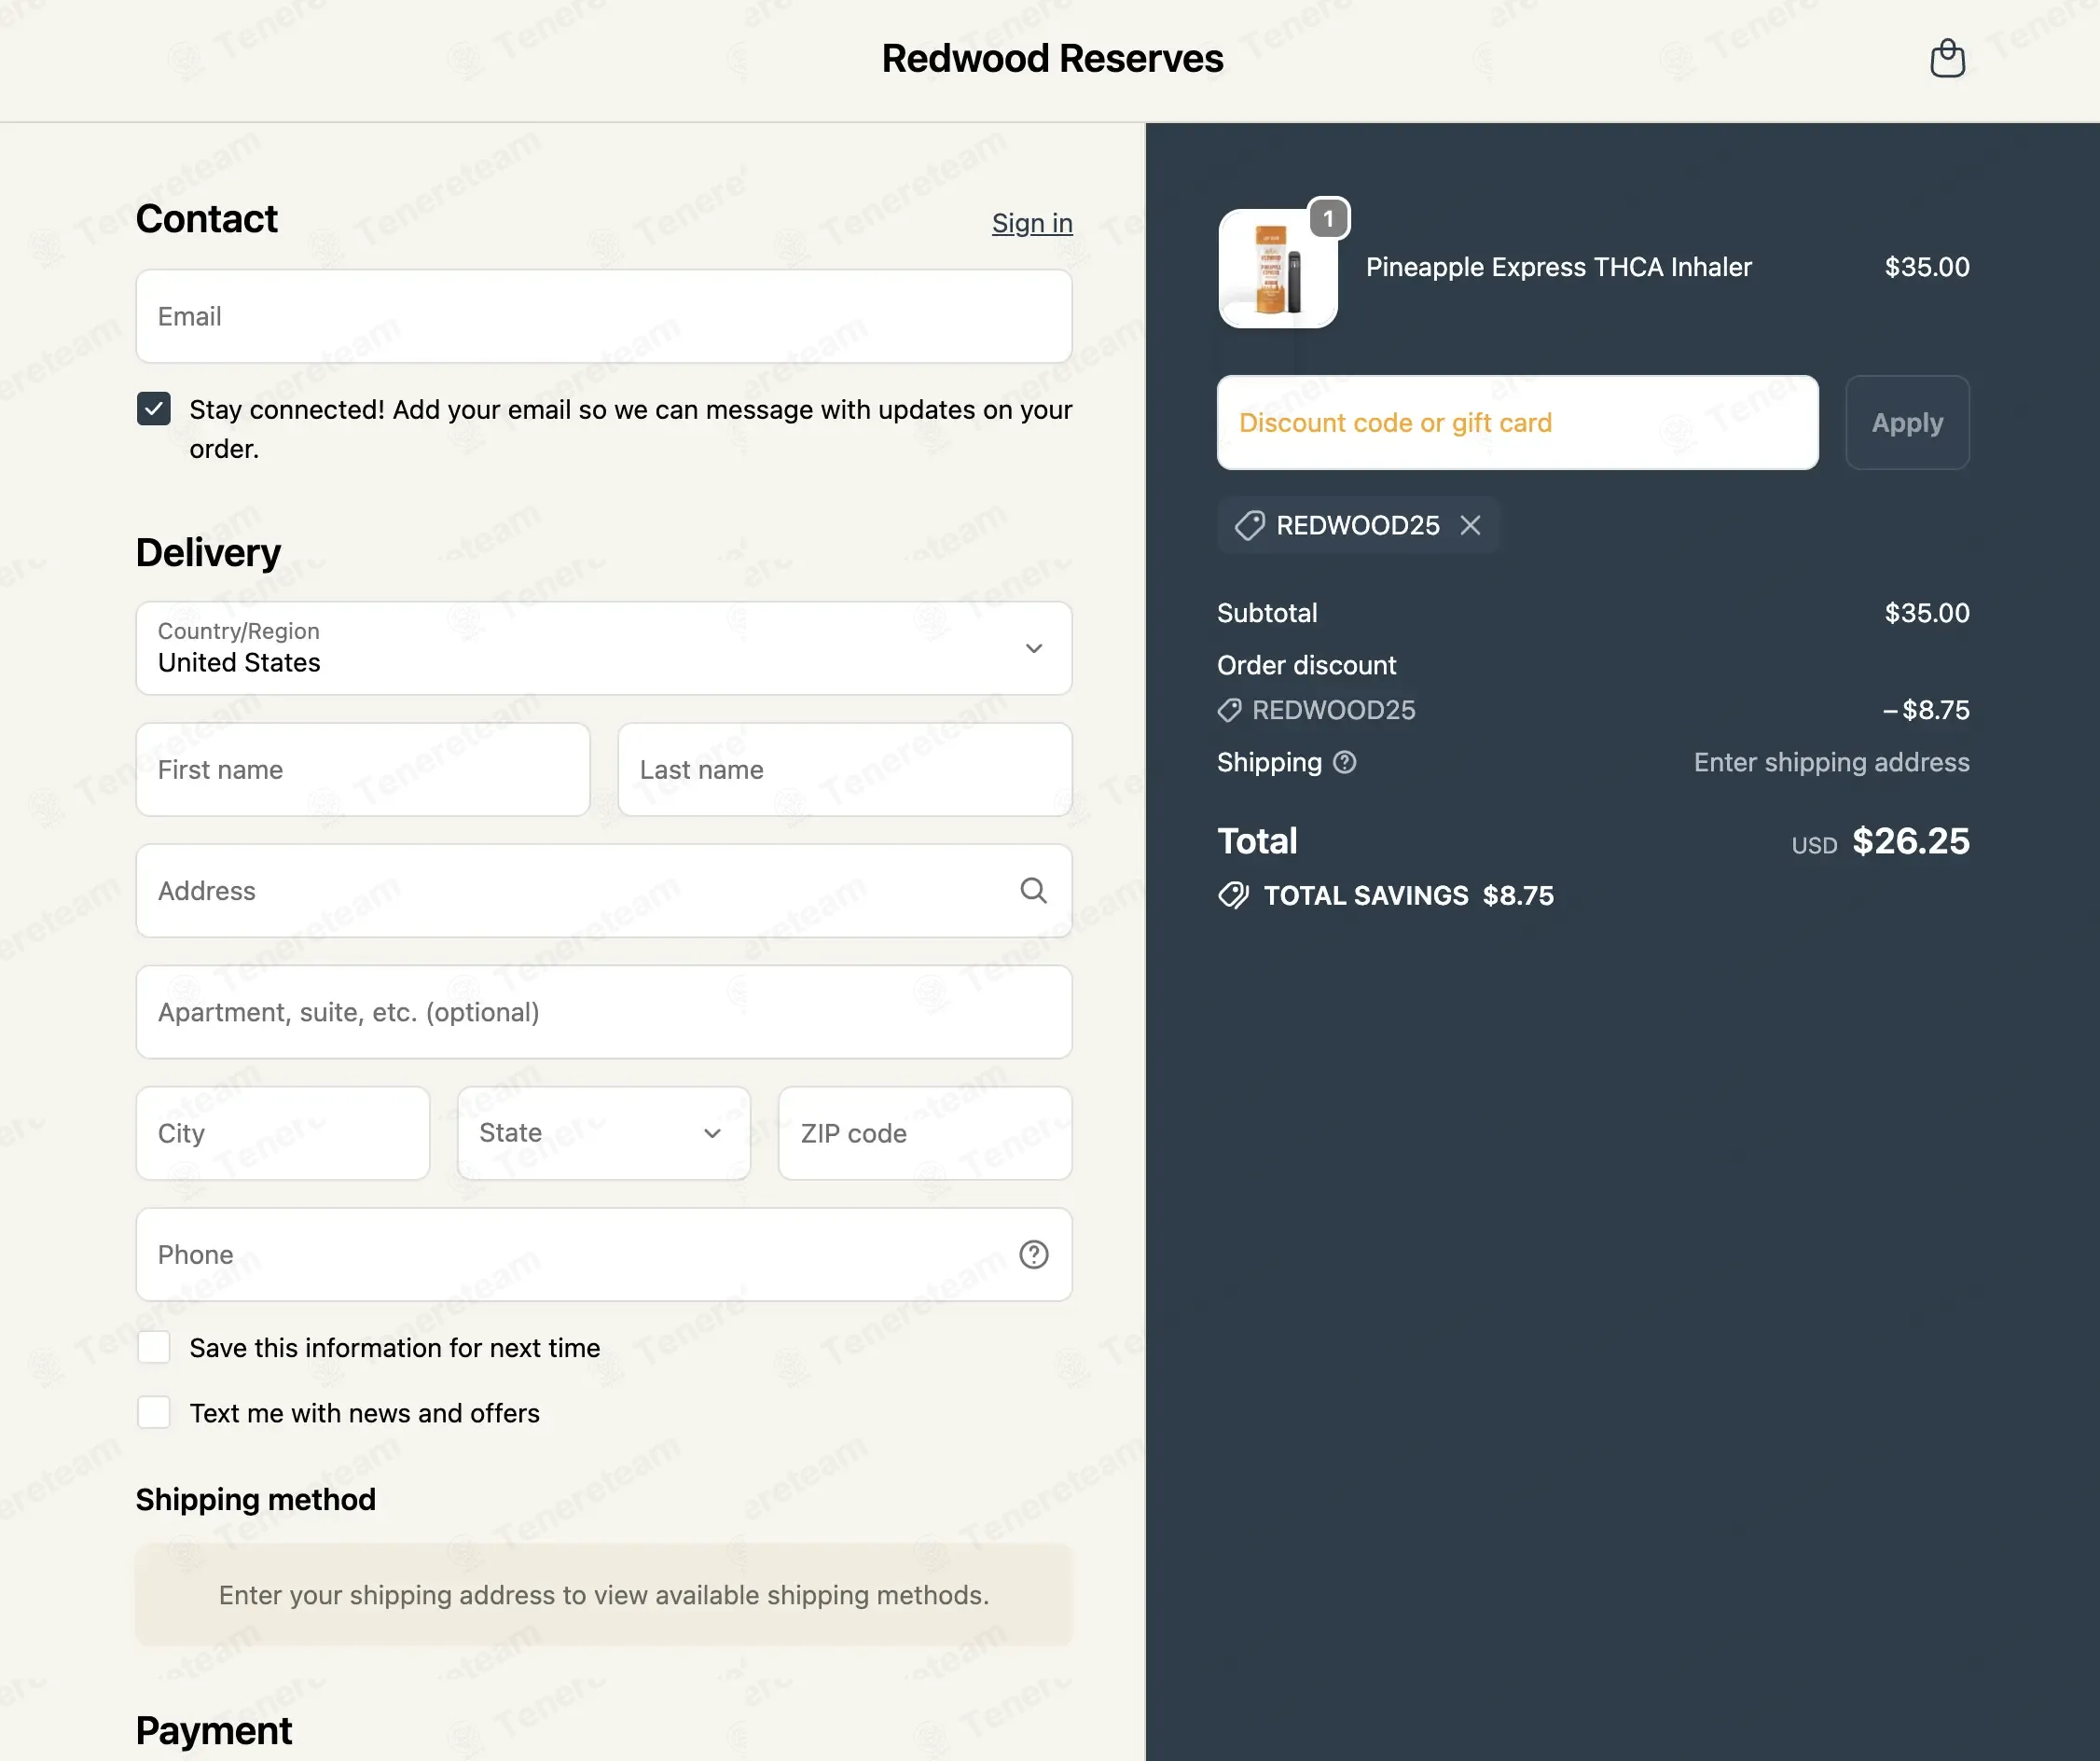
Task: Click the Pineapple Express THCA Inhaler thumbnail
Action: [x=1278, y=268]
